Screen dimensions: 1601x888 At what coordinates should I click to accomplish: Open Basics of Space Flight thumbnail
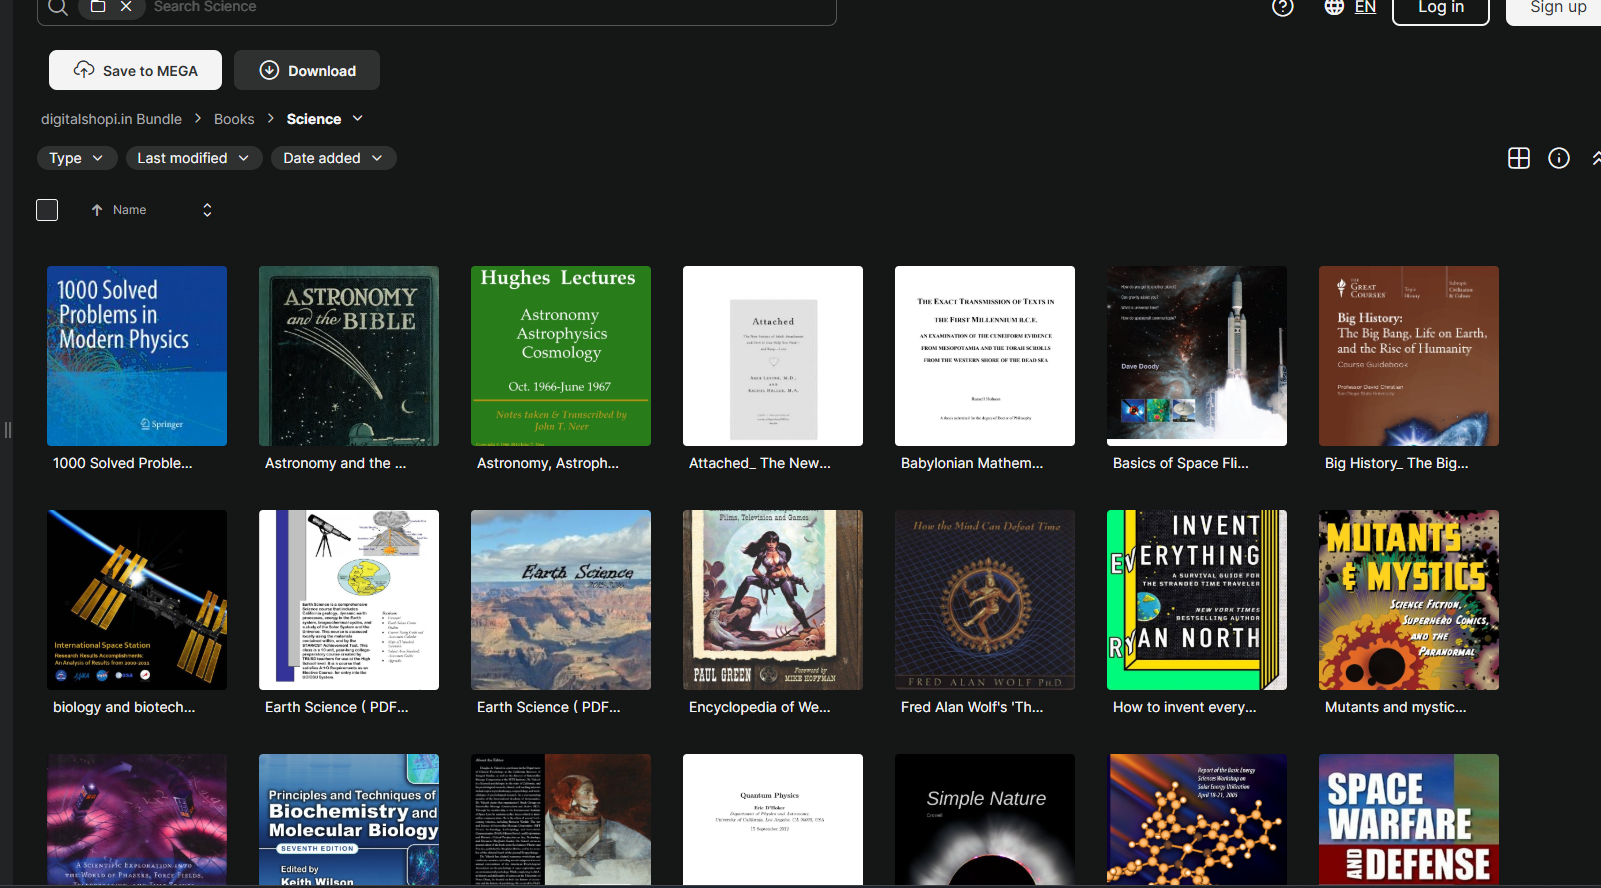[x=1197, y=356]
